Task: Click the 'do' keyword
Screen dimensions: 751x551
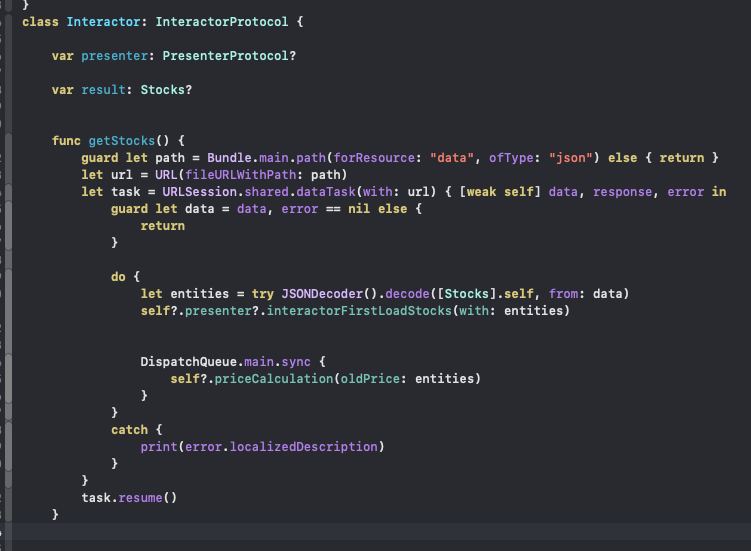Action: pyautogui.click(x=118, y=277)
